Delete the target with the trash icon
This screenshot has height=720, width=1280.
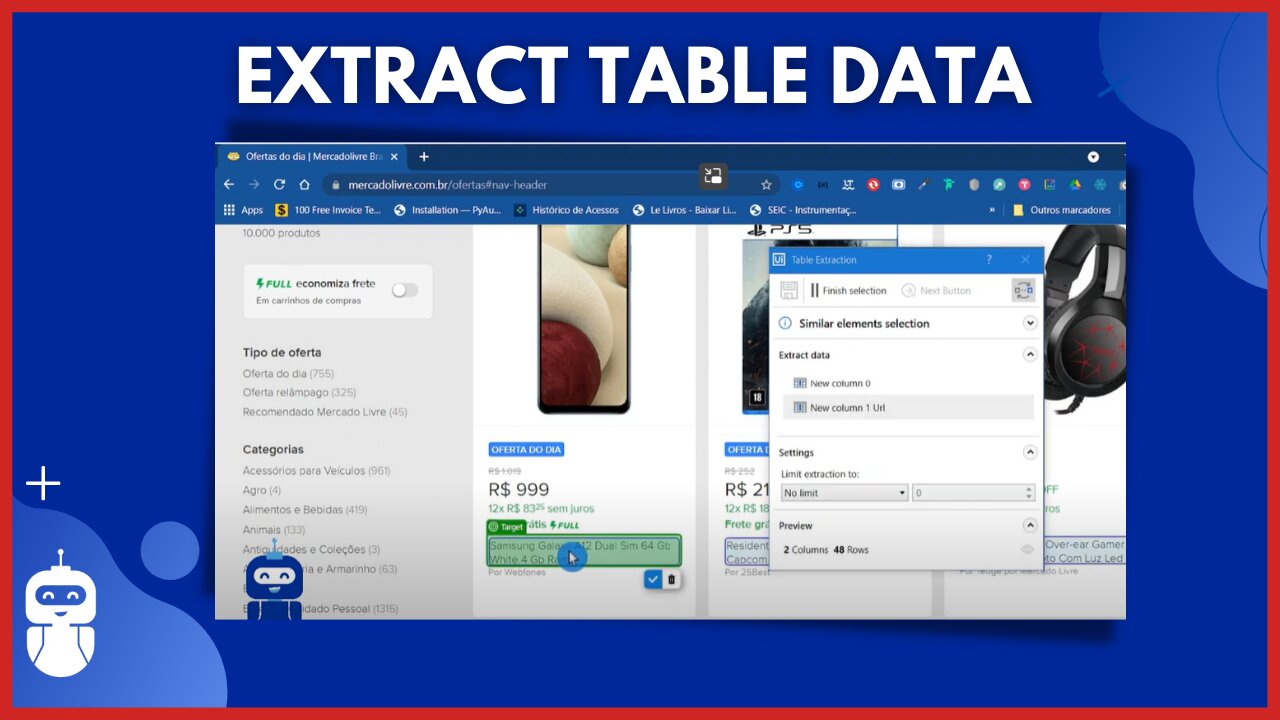(672, 579)
